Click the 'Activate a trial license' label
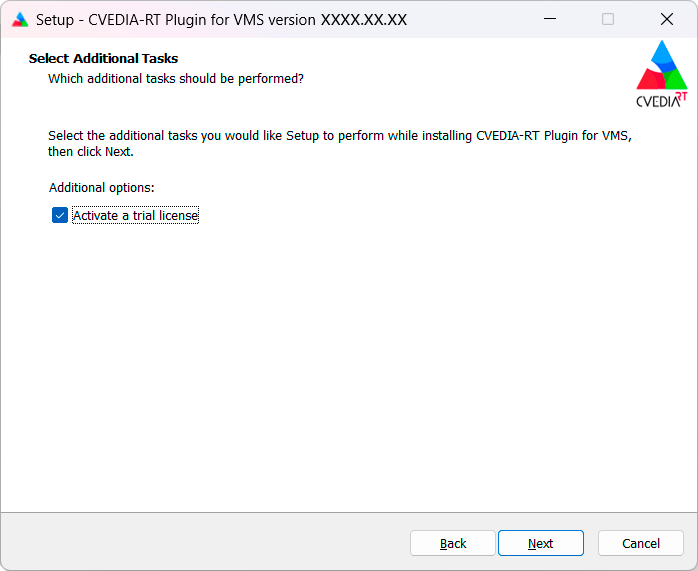698x571 pixels. click(135, 215)
